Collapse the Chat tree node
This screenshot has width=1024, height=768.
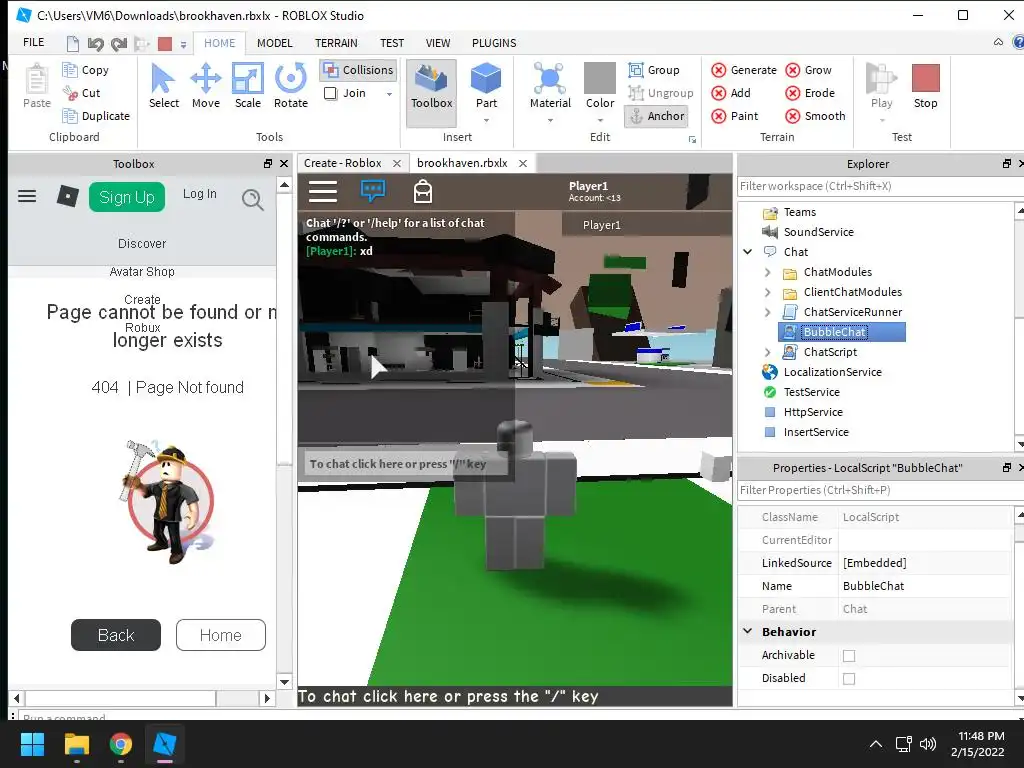coord(748,252)
